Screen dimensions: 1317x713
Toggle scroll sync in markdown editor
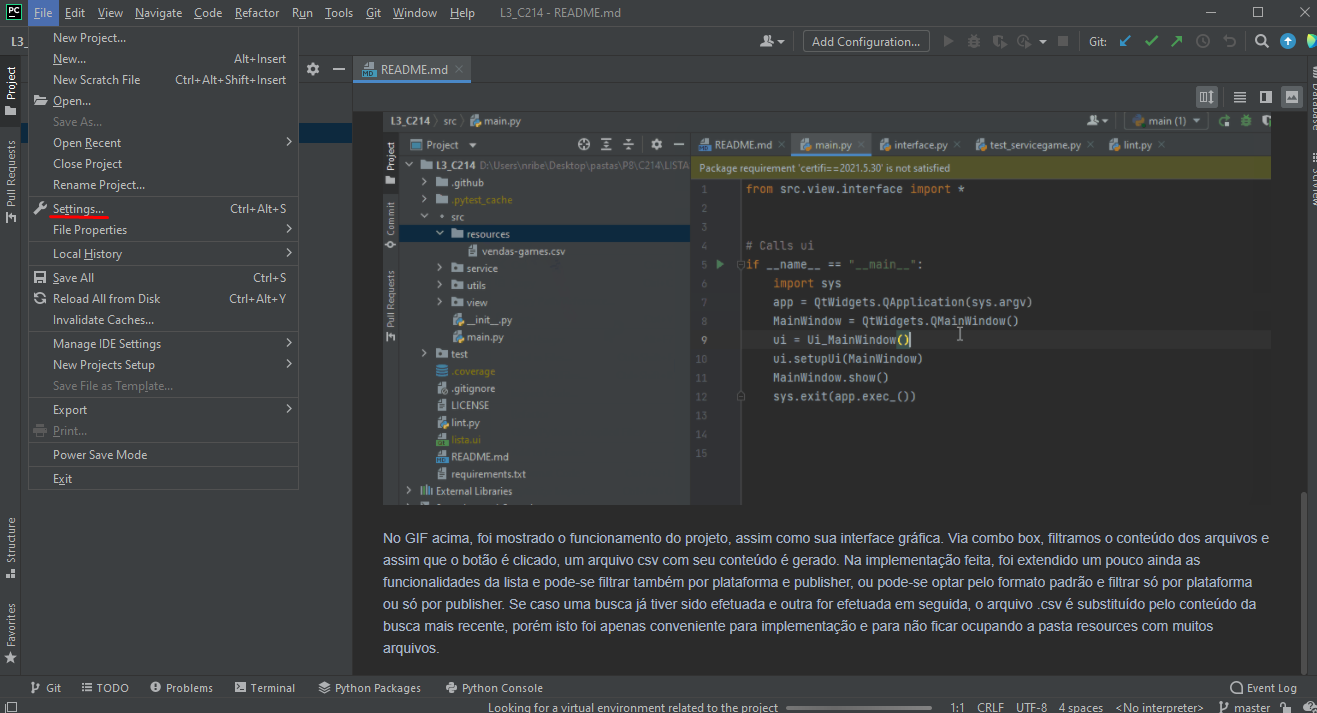(x=1207, y=97)
